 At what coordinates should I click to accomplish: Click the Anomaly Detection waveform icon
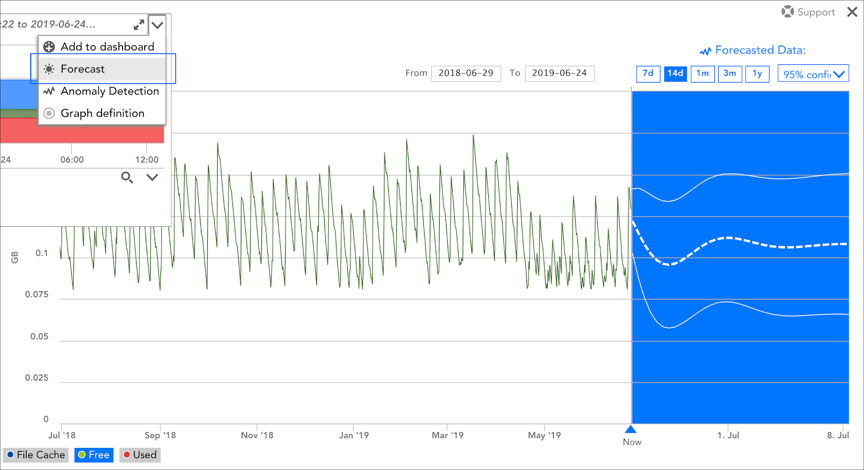[49, 91]
